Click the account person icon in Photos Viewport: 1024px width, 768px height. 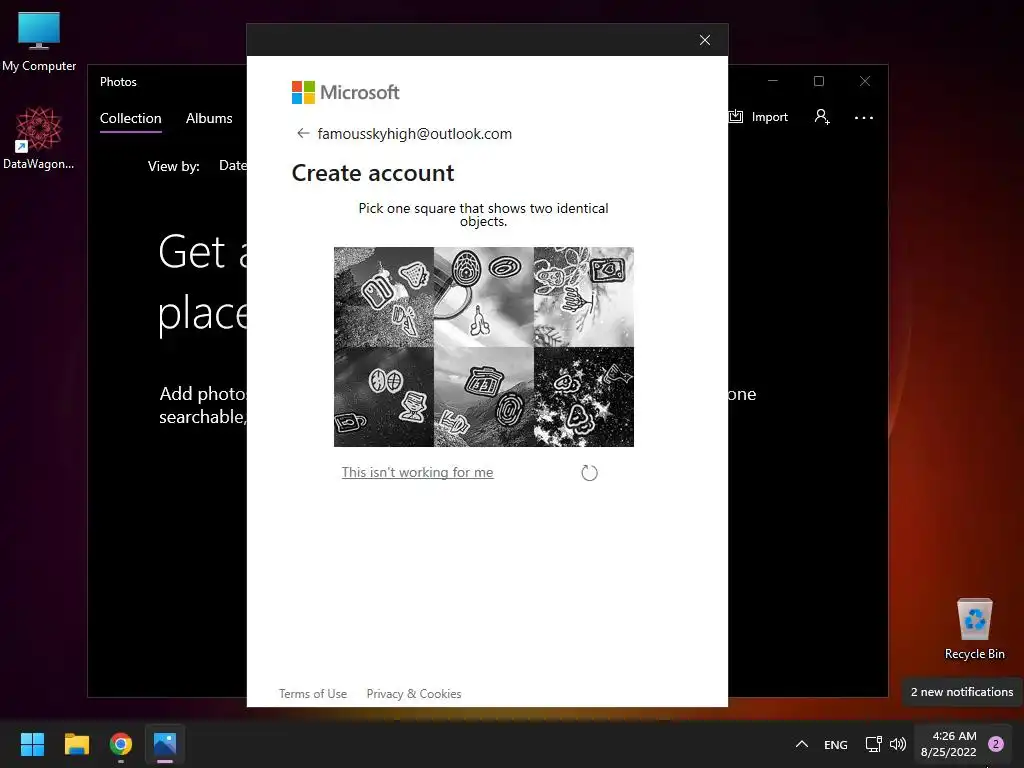pos(822,117)
